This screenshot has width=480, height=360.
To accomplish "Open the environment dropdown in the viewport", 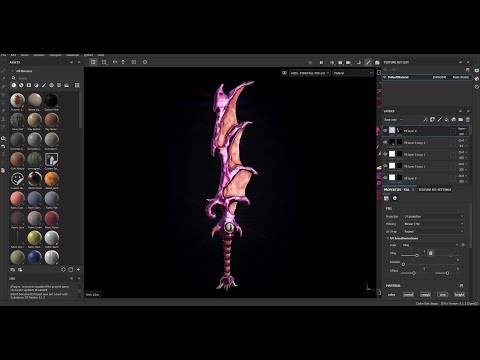I will point(310,73).
